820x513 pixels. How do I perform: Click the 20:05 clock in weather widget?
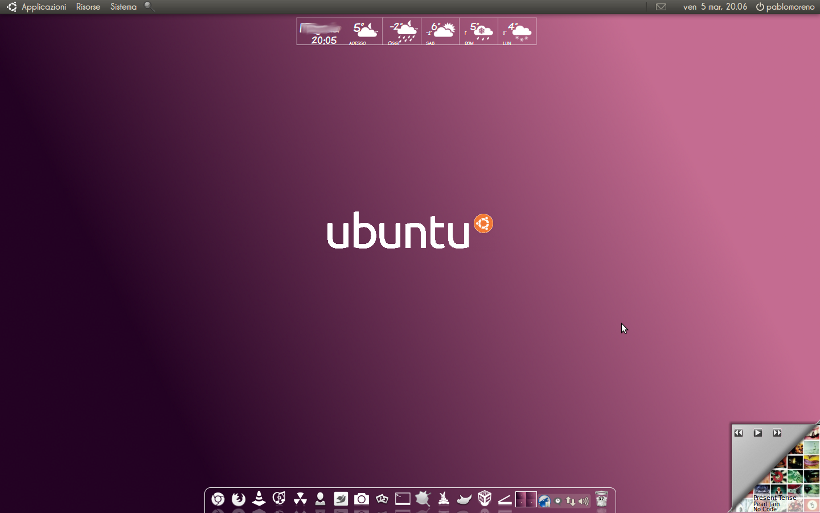pyautogui.click(x=324, y=40)
